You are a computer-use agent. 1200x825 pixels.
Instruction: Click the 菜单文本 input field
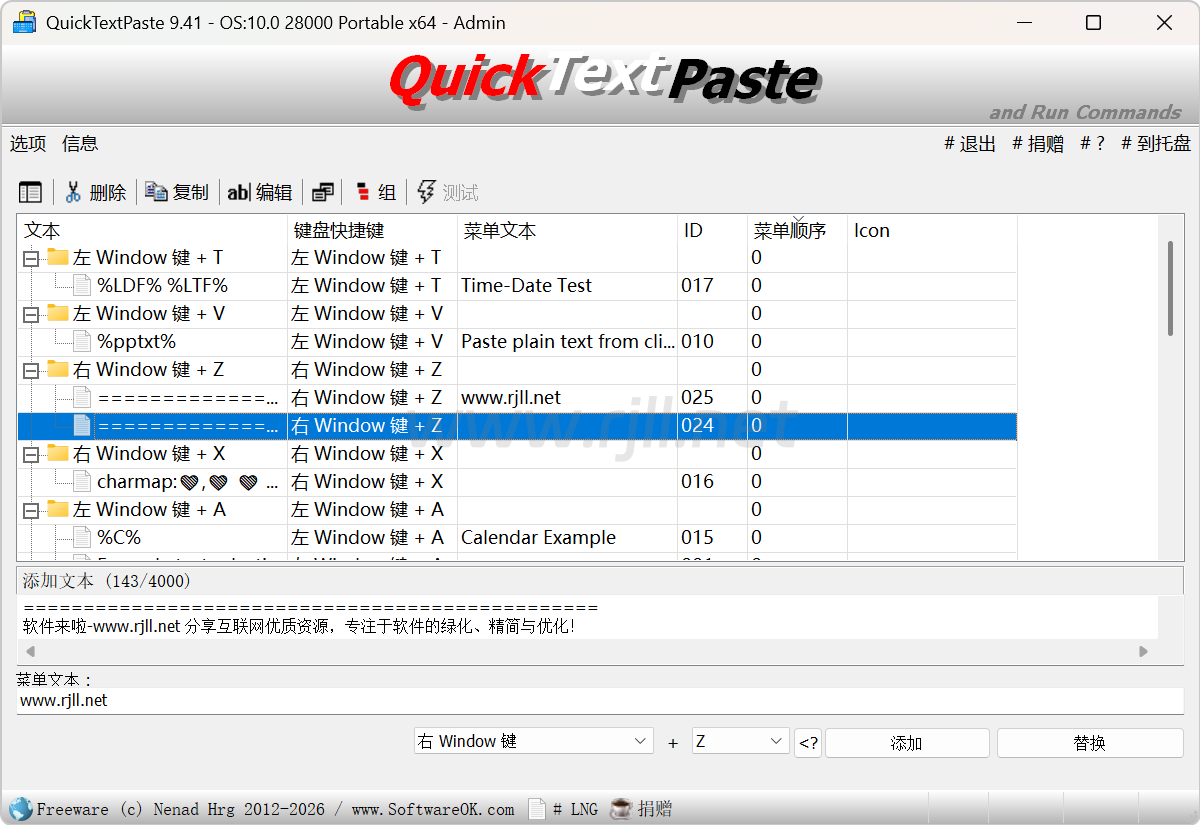(600, 701)
